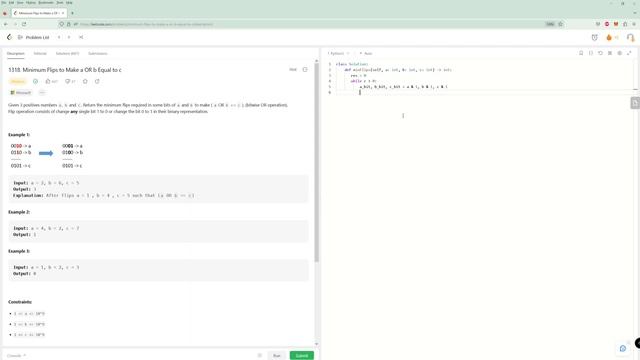
Task: Pick a random problem with shuffle icon
Action: click(x=81, y=37)
